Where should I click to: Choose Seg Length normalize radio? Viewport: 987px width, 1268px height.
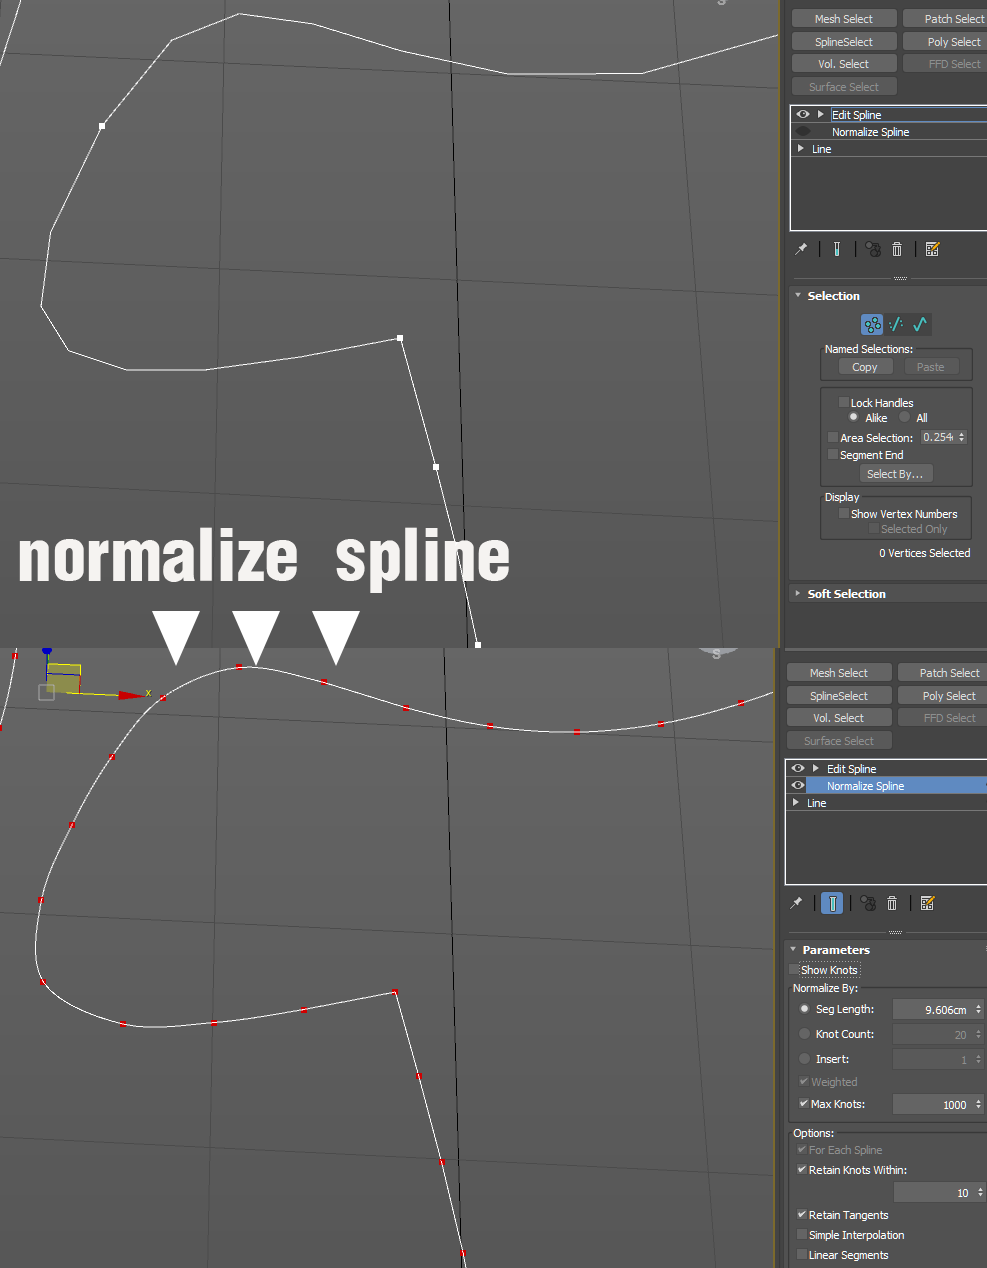click(804, 1008)
